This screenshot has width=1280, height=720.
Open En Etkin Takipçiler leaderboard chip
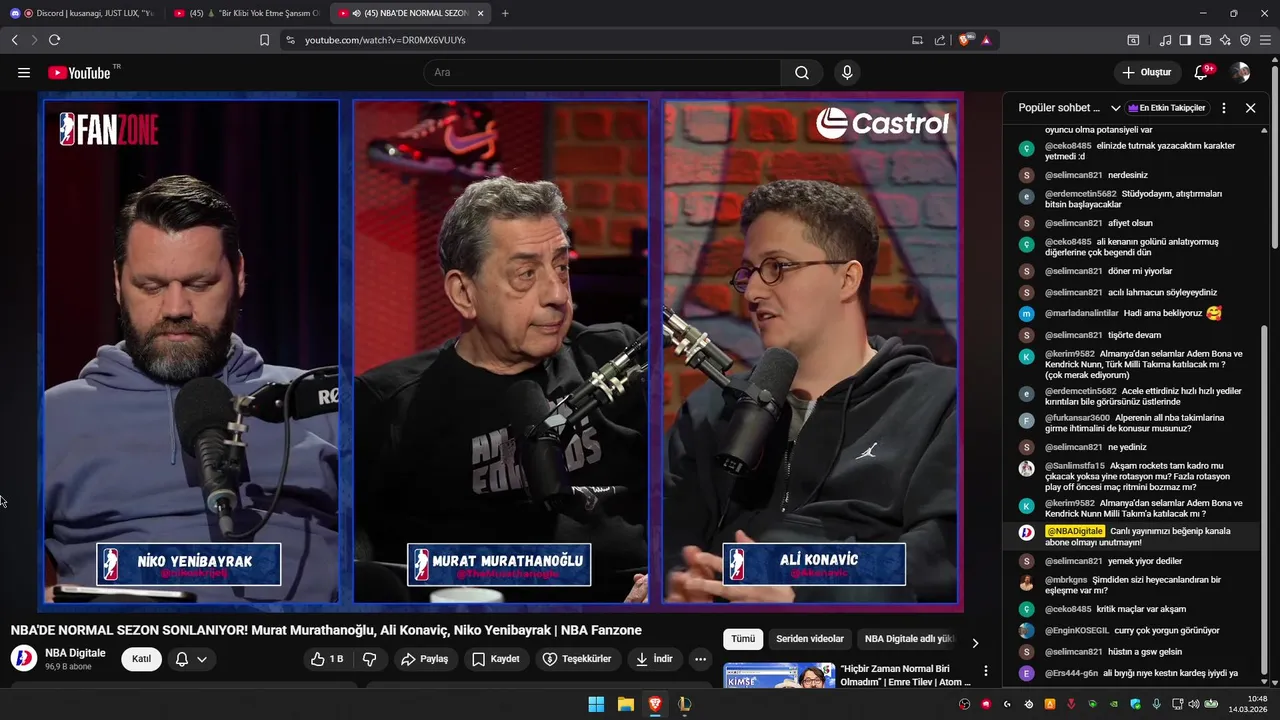pyautogui.click(x=1168, y=108)
